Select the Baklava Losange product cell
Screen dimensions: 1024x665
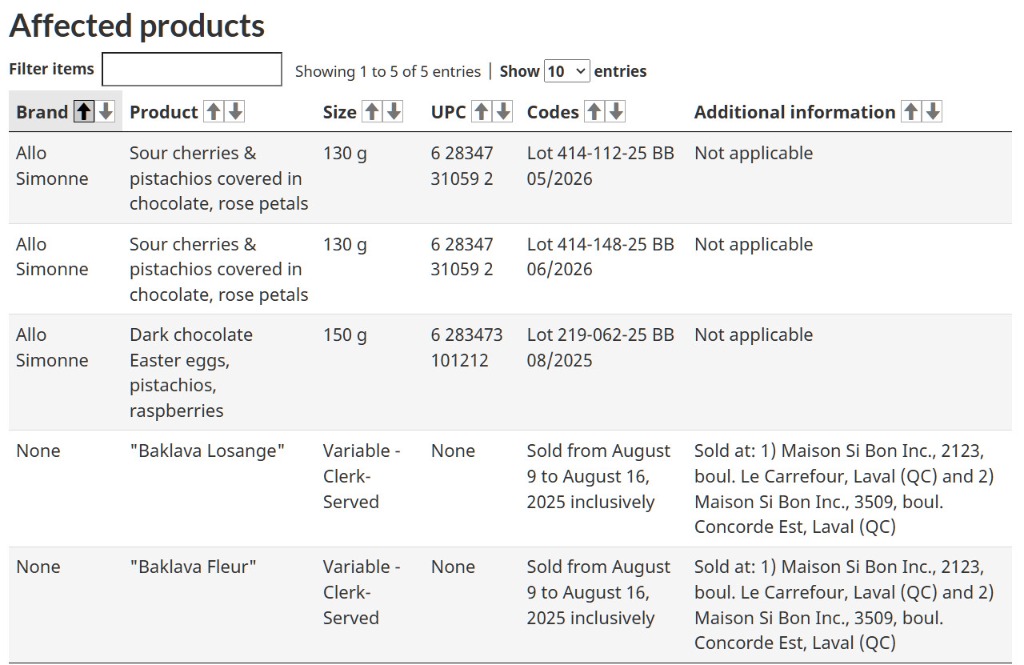click(207, 451)
